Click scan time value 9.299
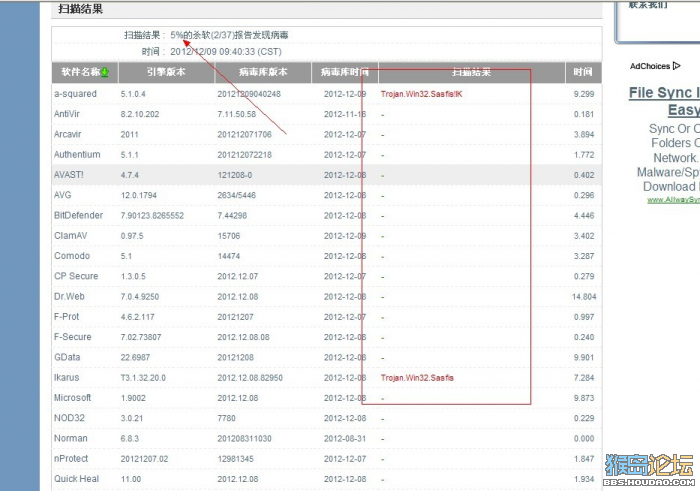Screen dimensions: 700x491 click(x=584, y=94)
